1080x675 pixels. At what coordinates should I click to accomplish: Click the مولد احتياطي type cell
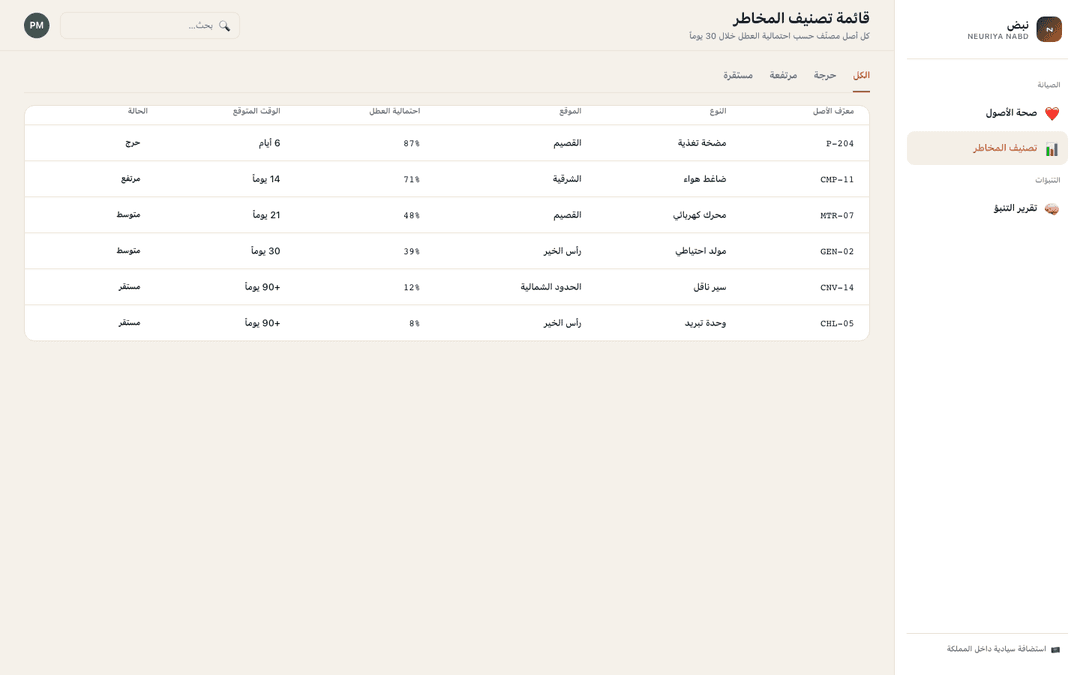[x=700, y=251]
